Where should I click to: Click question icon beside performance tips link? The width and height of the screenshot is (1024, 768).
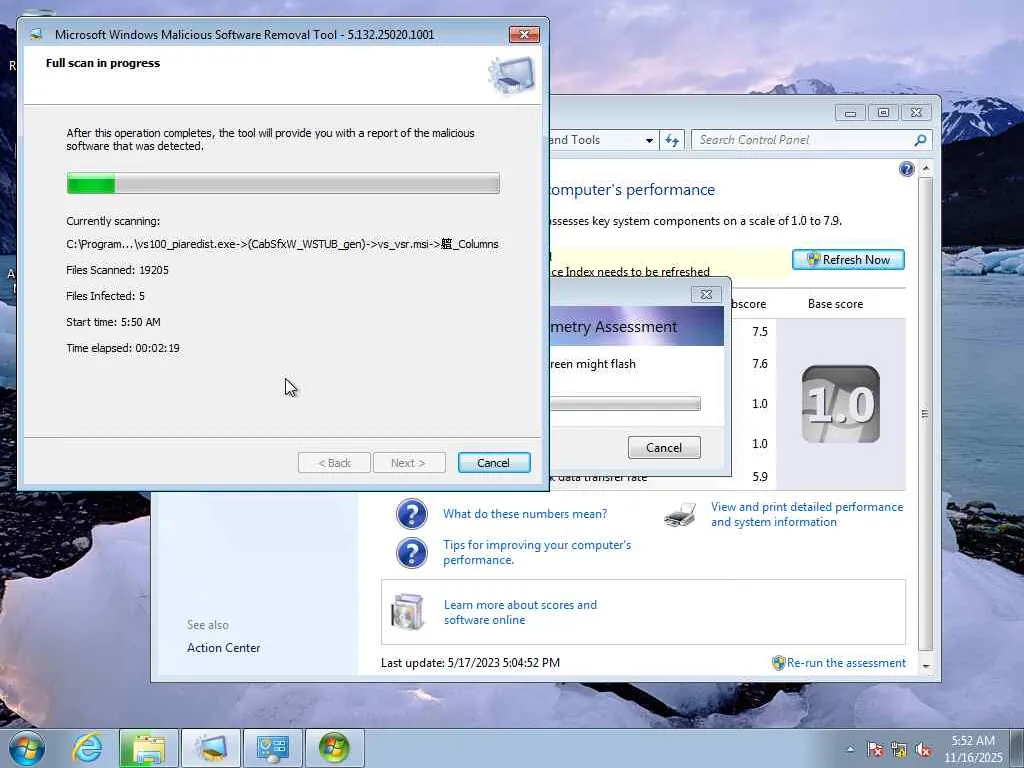click(411, 552)
